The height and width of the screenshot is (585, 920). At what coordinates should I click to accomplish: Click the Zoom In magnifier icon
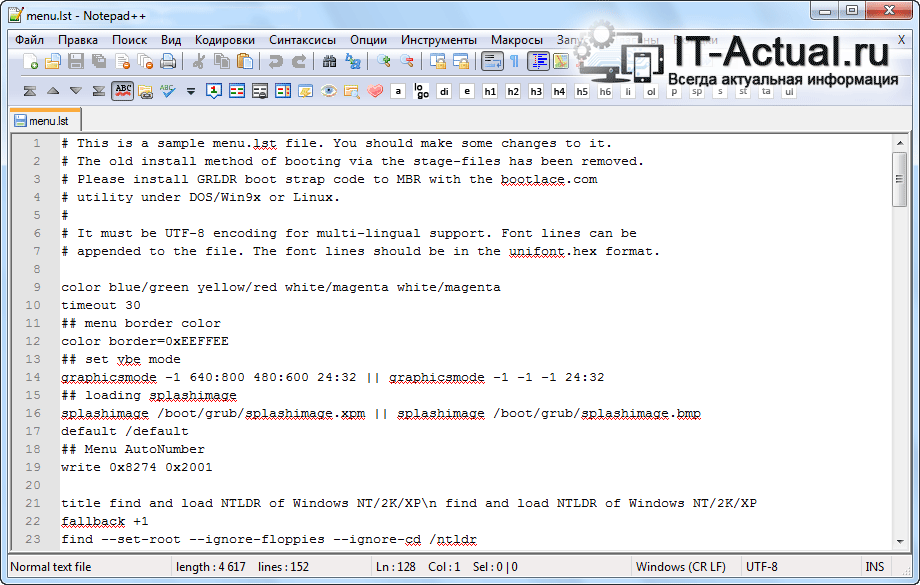click(x=384, y=62)
